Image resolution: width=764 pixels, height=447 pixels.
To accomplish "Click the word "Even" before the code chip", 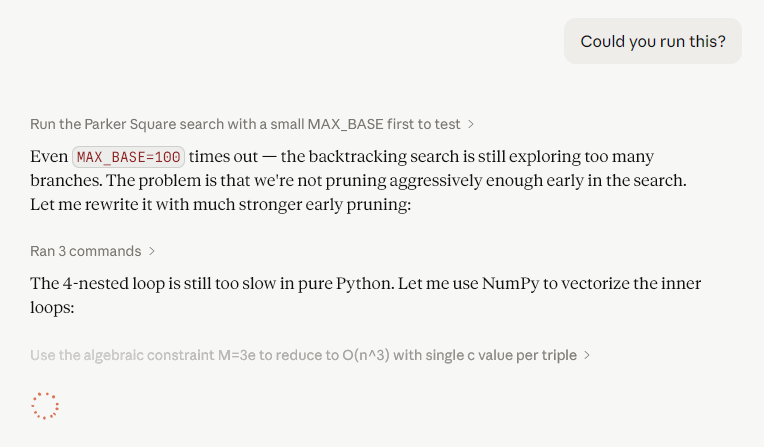I will tap(49, 156).
